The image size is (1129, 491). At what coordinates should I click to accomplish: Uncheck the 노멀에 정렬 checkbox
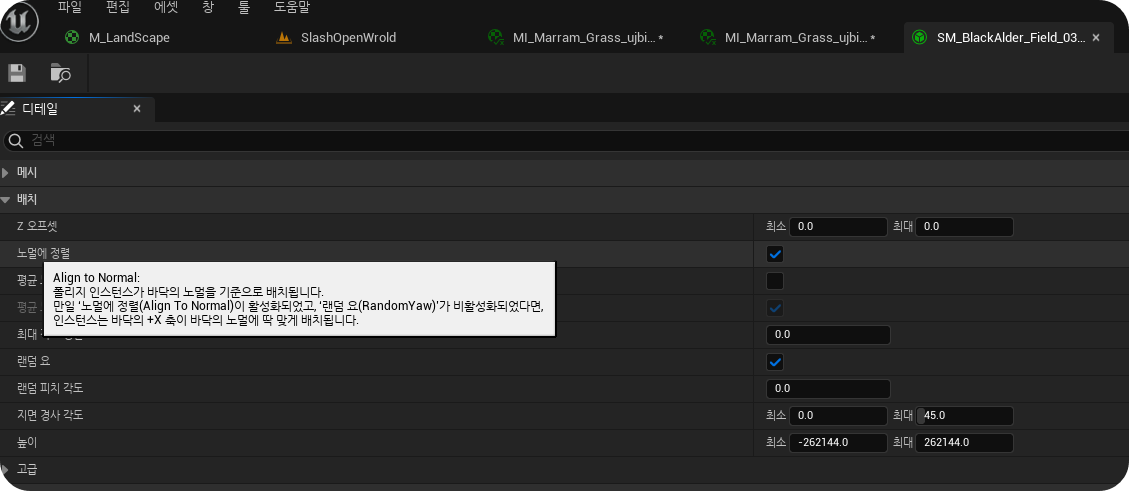pyautogui.click(x=775, y=254)
